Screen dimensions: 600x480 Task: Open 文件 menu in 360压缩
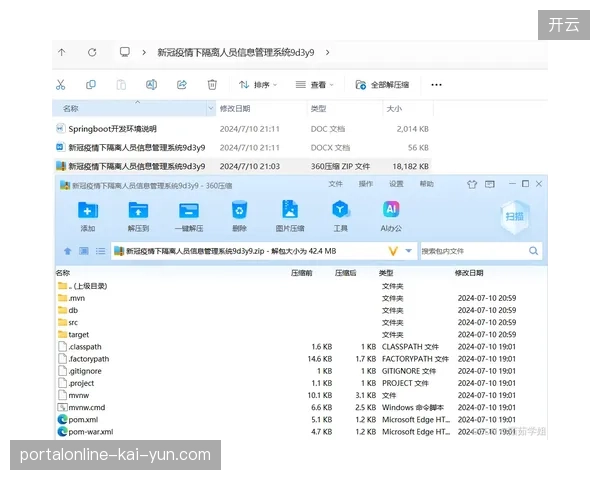point(335,184)
